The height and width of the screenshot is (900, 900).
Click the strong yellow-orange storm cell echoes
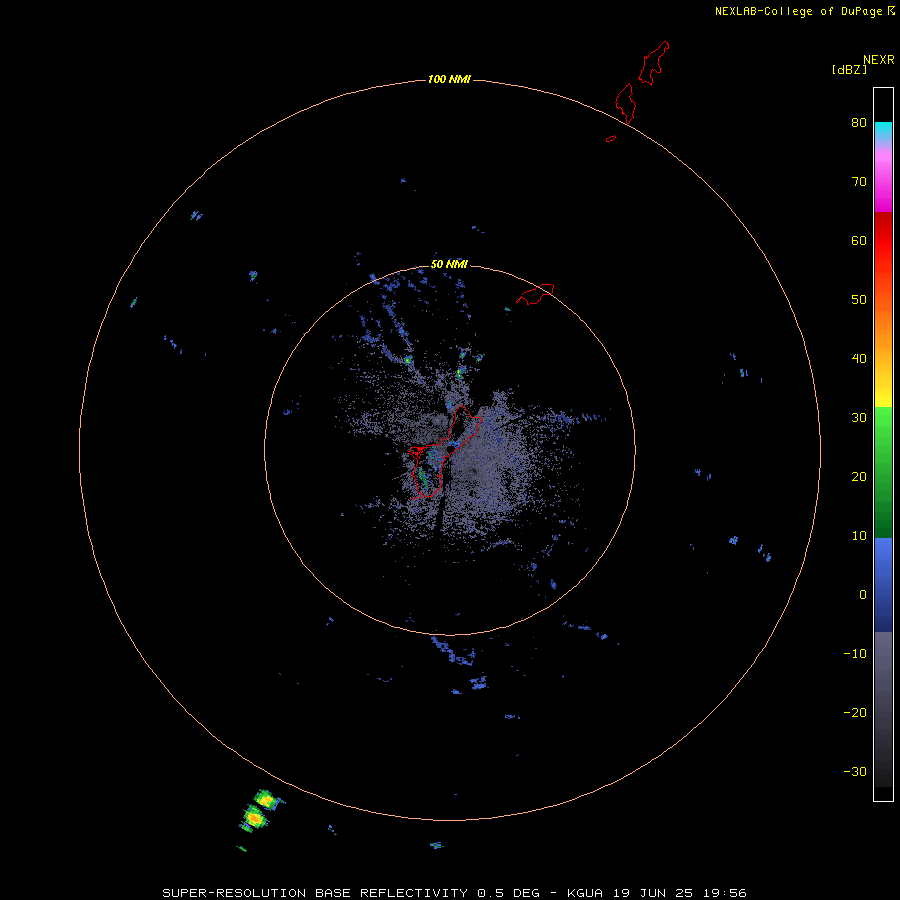[x=259, y=808]
